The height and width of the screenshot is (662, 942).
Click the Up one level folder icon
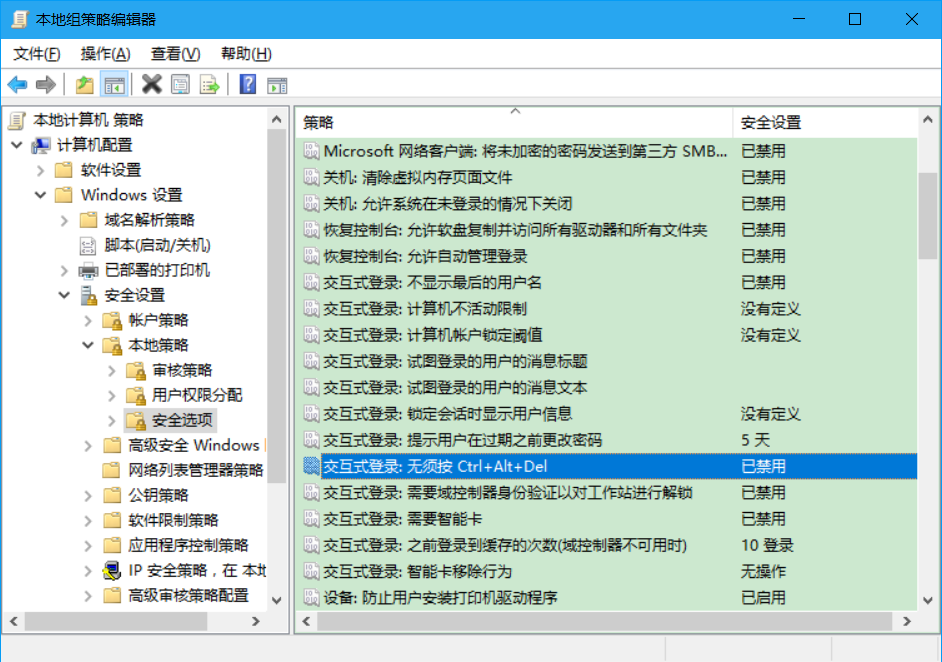click(85, 85)
